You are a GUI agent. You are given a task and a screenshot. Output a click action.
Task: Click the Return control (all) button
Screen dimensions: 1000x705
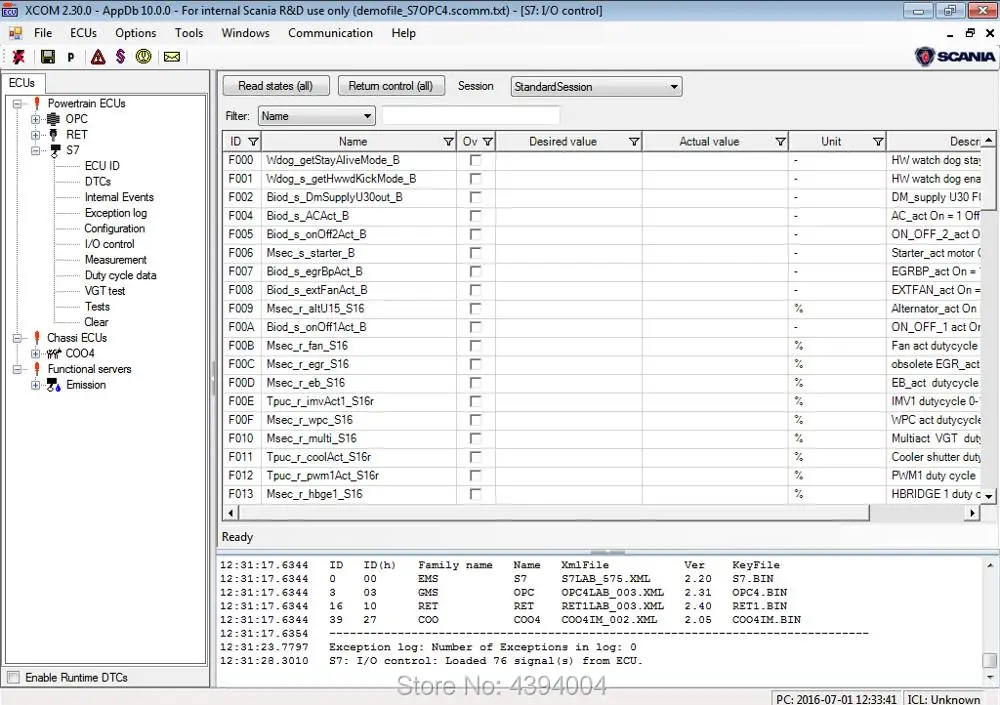[390, 86]
